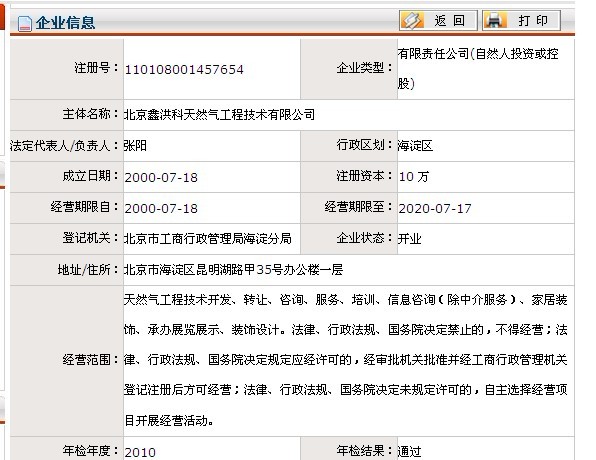Click the 年检结果 label
Image resolution: width=596 pixels, height=460 pixels.
pos(365,450)
